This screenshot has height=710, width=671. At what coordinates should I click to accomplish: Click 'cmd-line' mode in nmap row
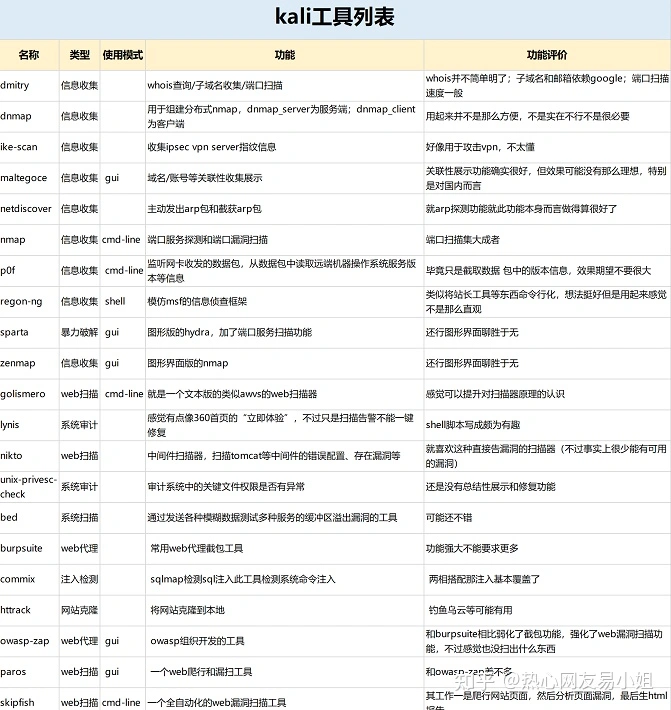pos(121,240)
